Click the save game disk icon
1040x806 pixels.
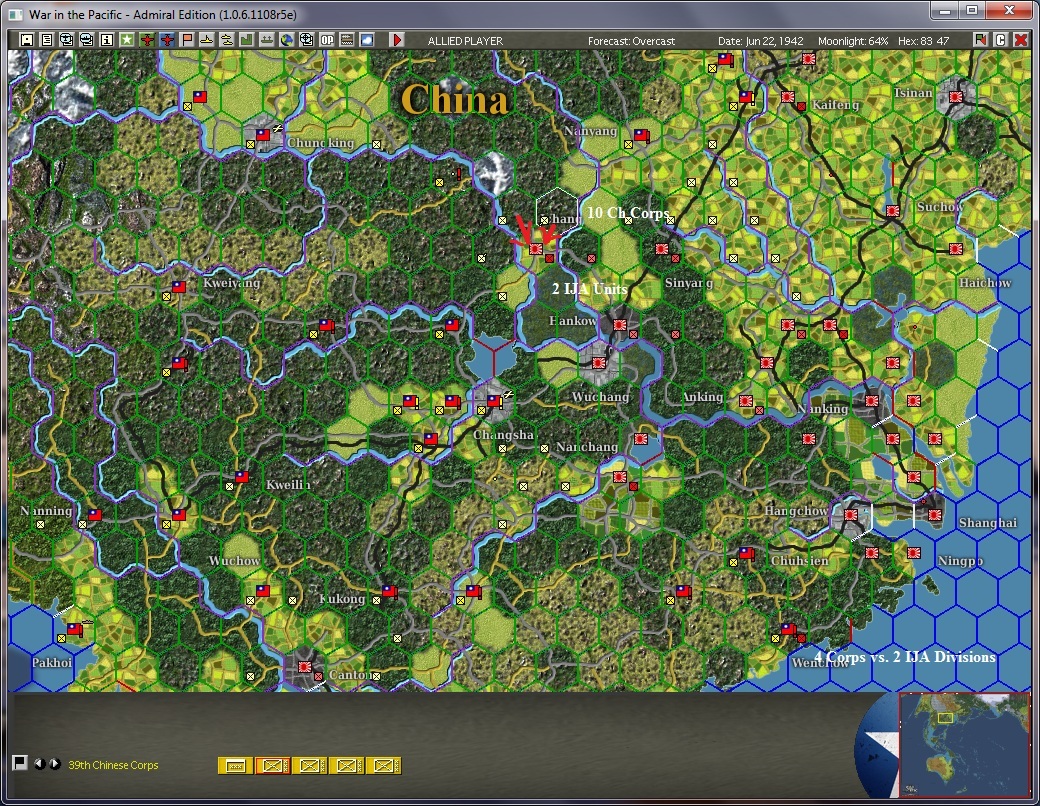pos(27,40)
